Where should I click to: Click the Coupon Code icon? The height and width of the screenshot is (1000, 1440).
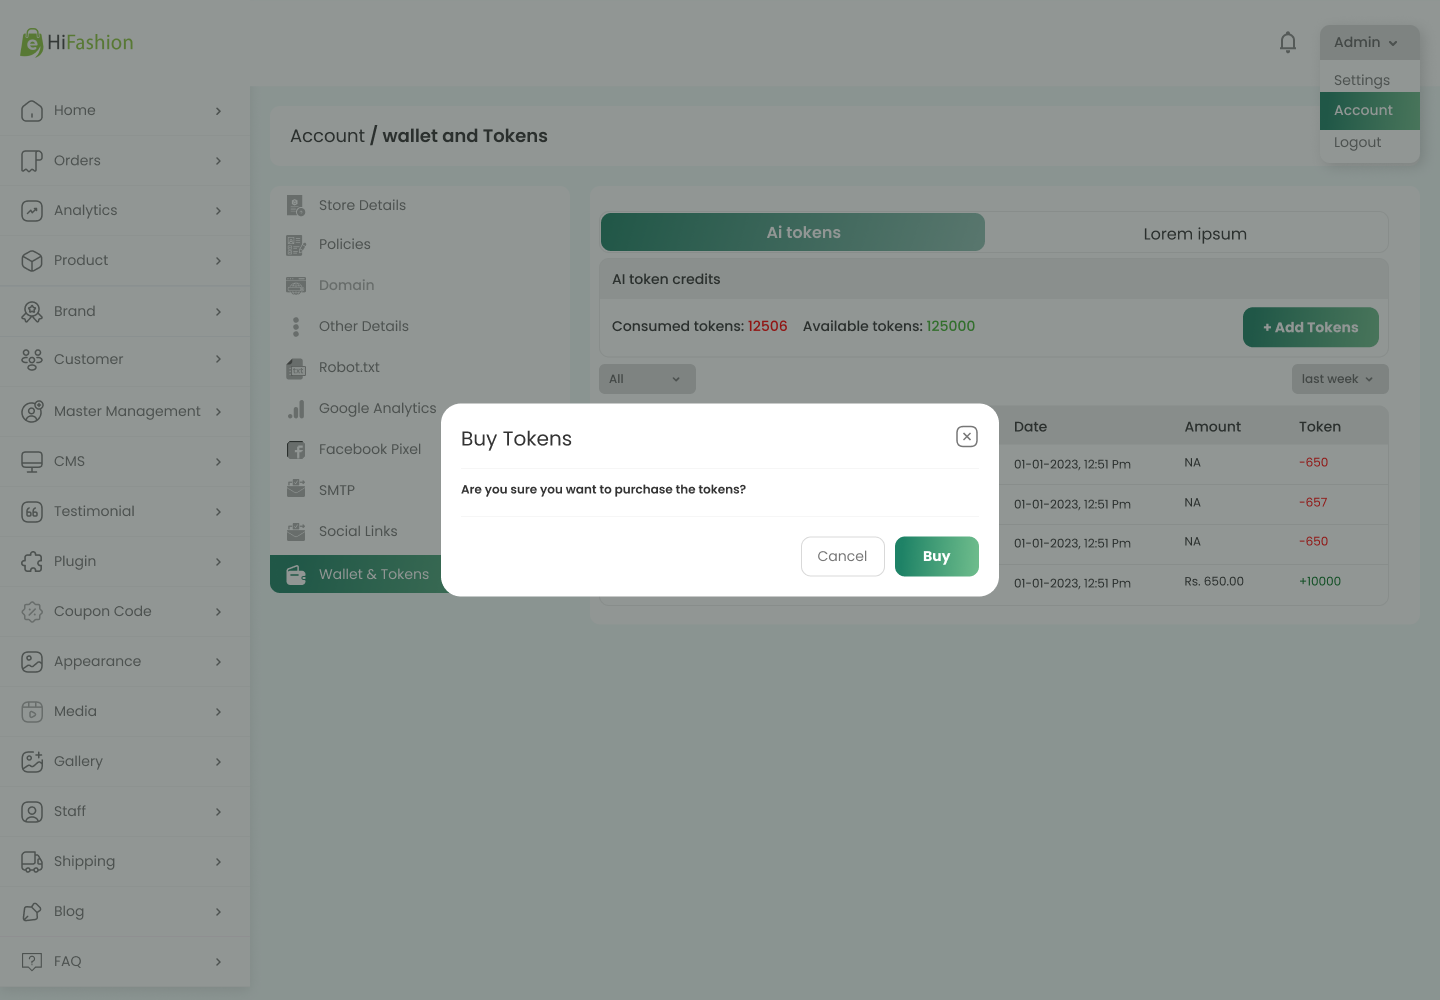point(32,611)
